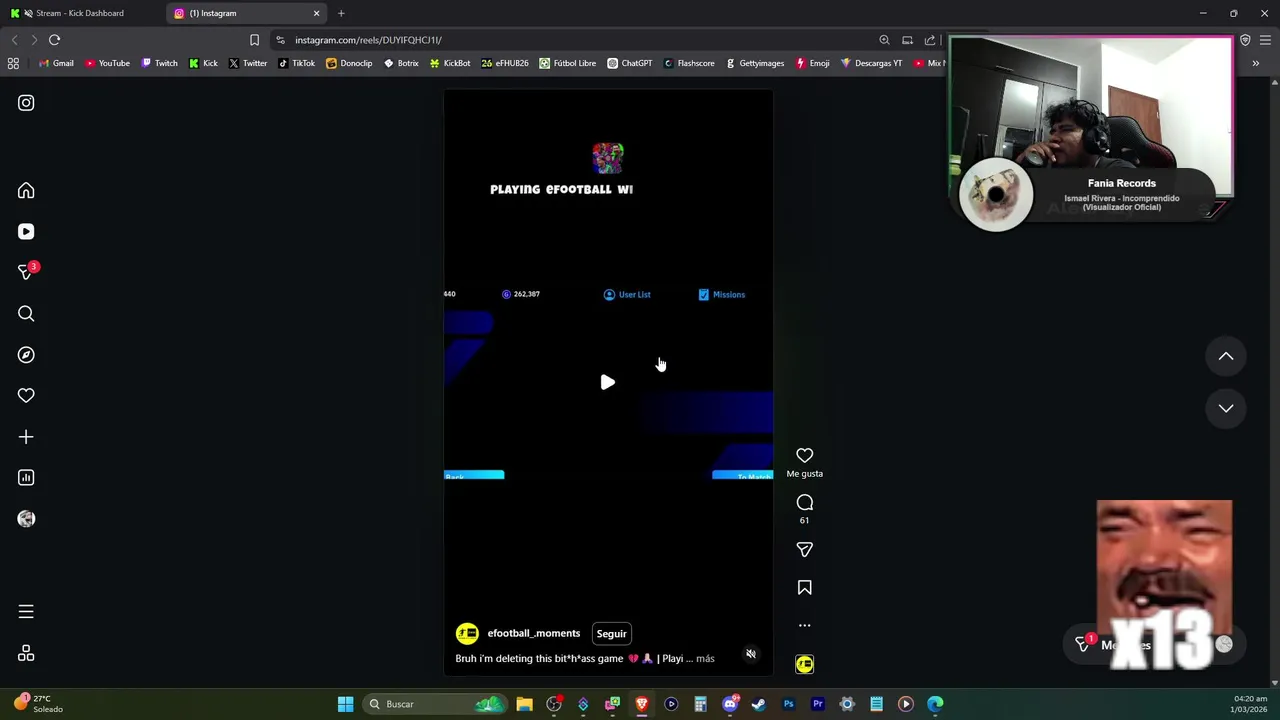Screen dimensions: 1280x720
Task: Open Brave browser in taskbar
Action: 642,704
